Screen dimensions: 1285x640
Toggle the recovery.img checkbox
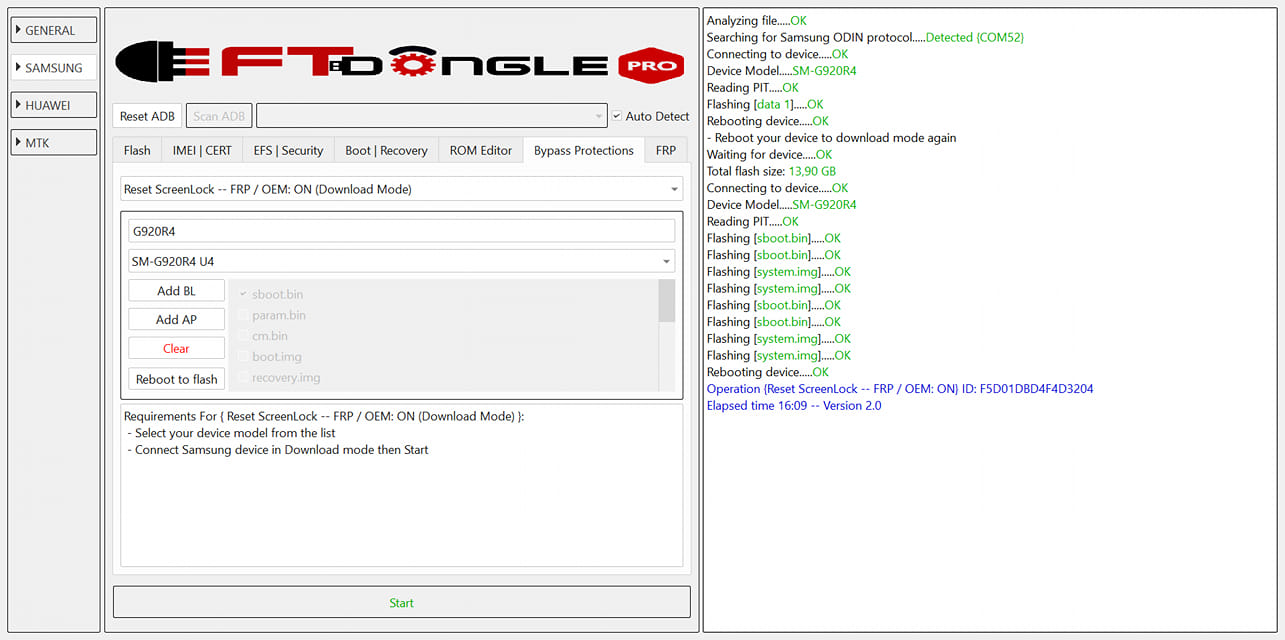coord(244,378)
